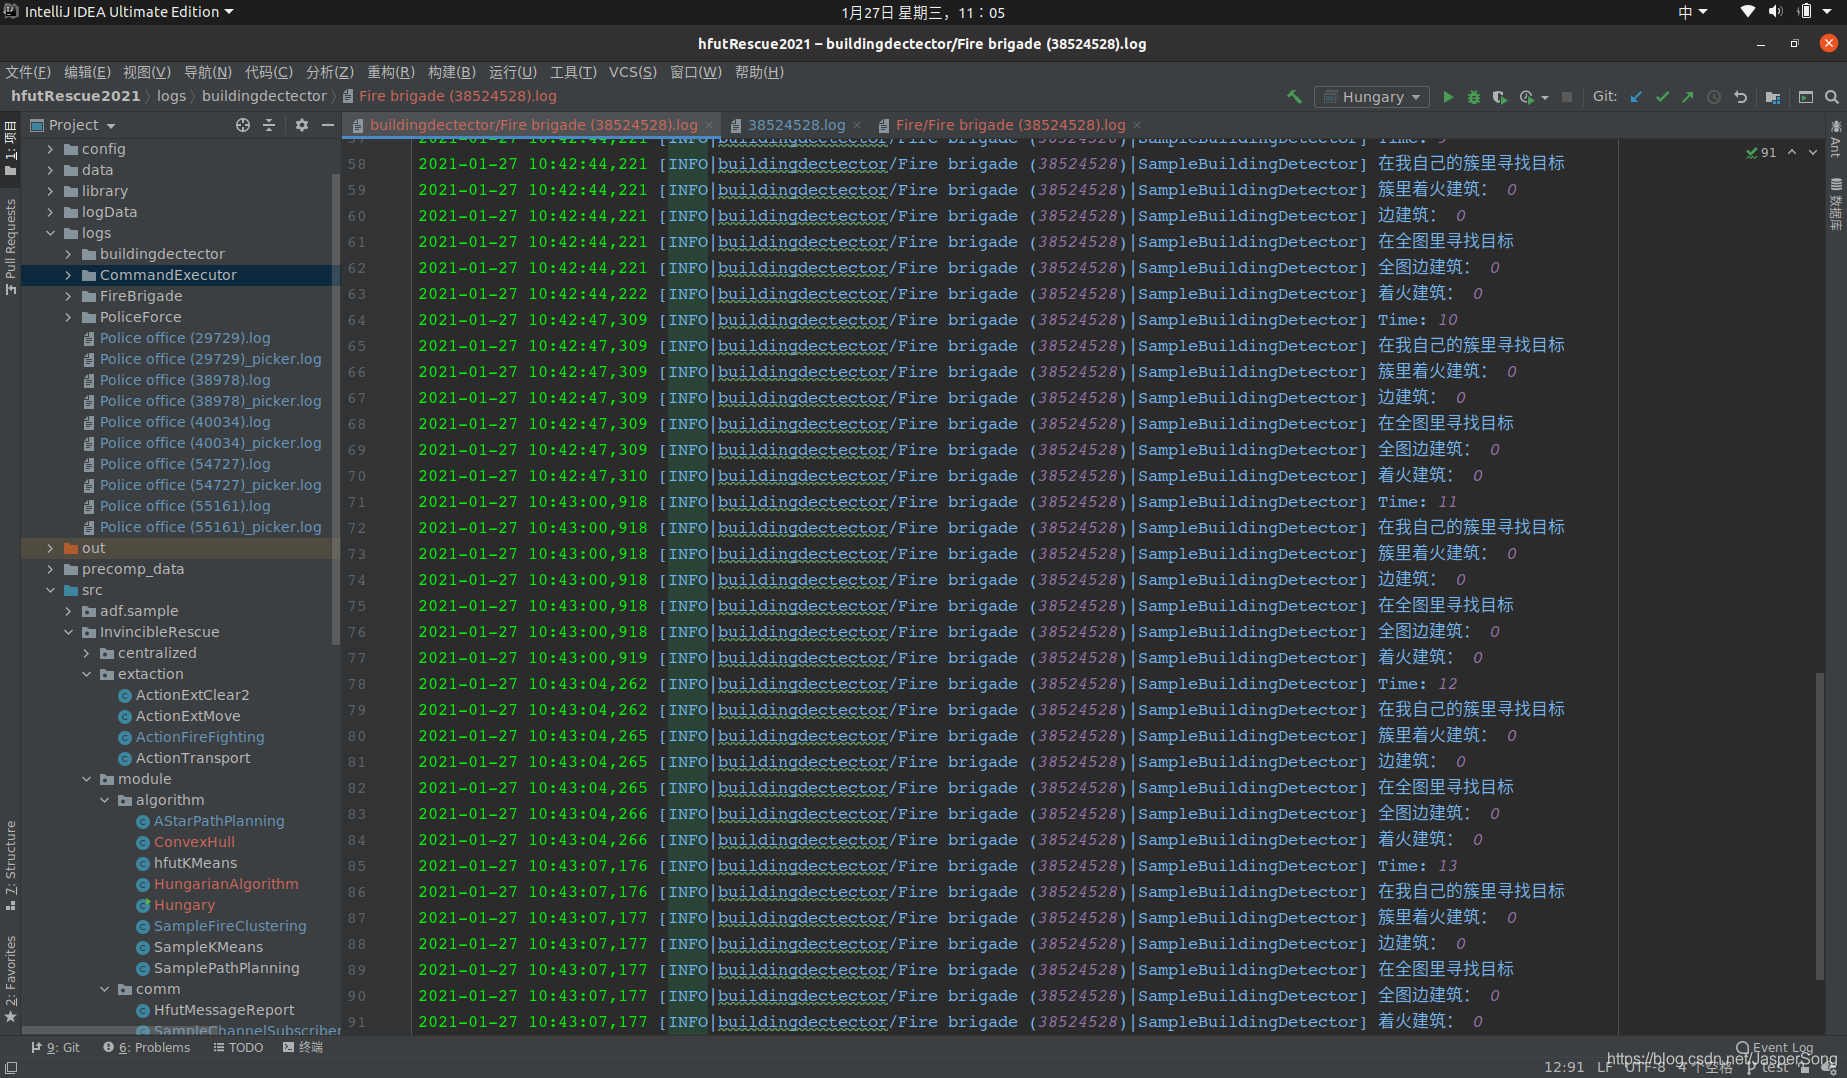The width and height of the screenshot is (1847, 1078).
Task: Open the Pull Requests side tool window
Action: (11, 245)
